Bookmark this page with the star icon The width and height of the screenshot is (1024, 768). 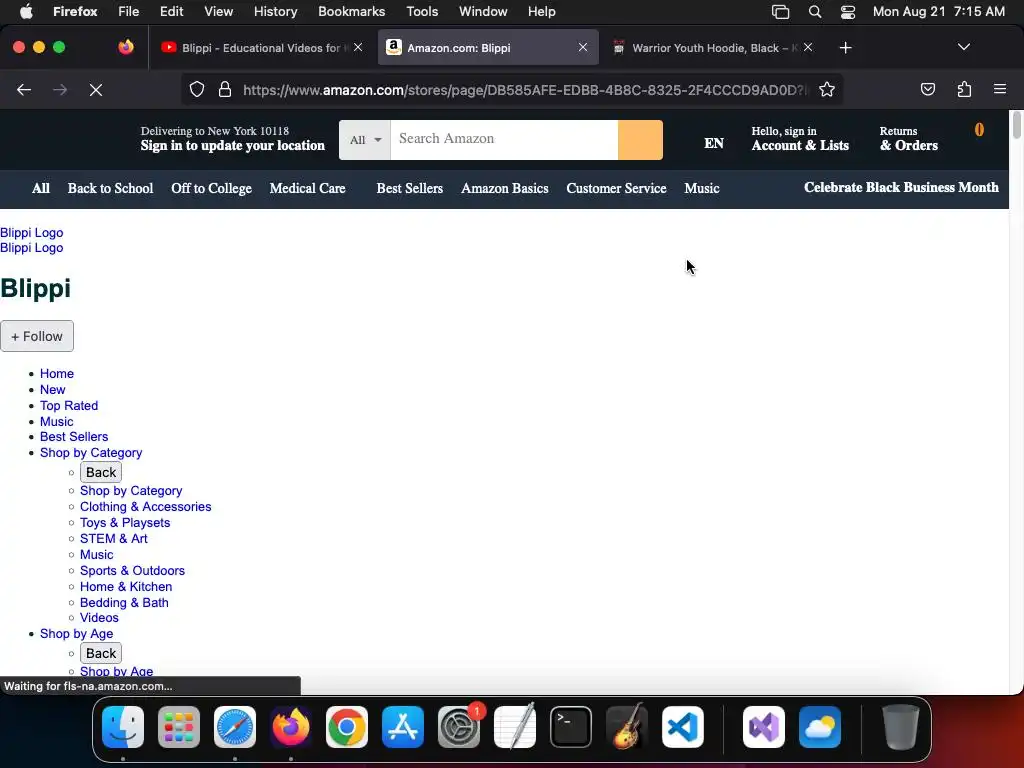pos(827,89)
